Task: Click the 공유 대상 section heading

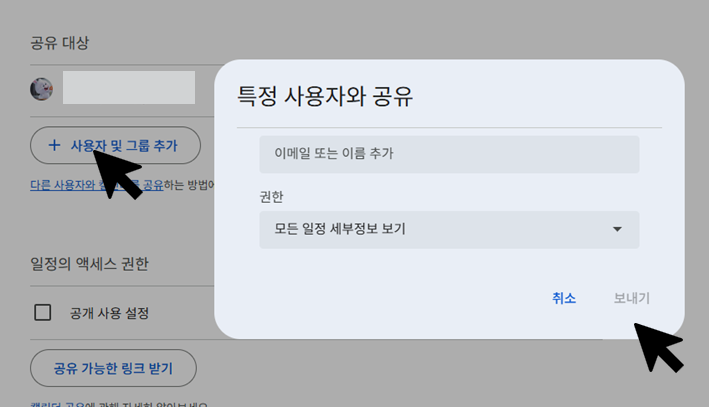Action: (x=60, y=43)
